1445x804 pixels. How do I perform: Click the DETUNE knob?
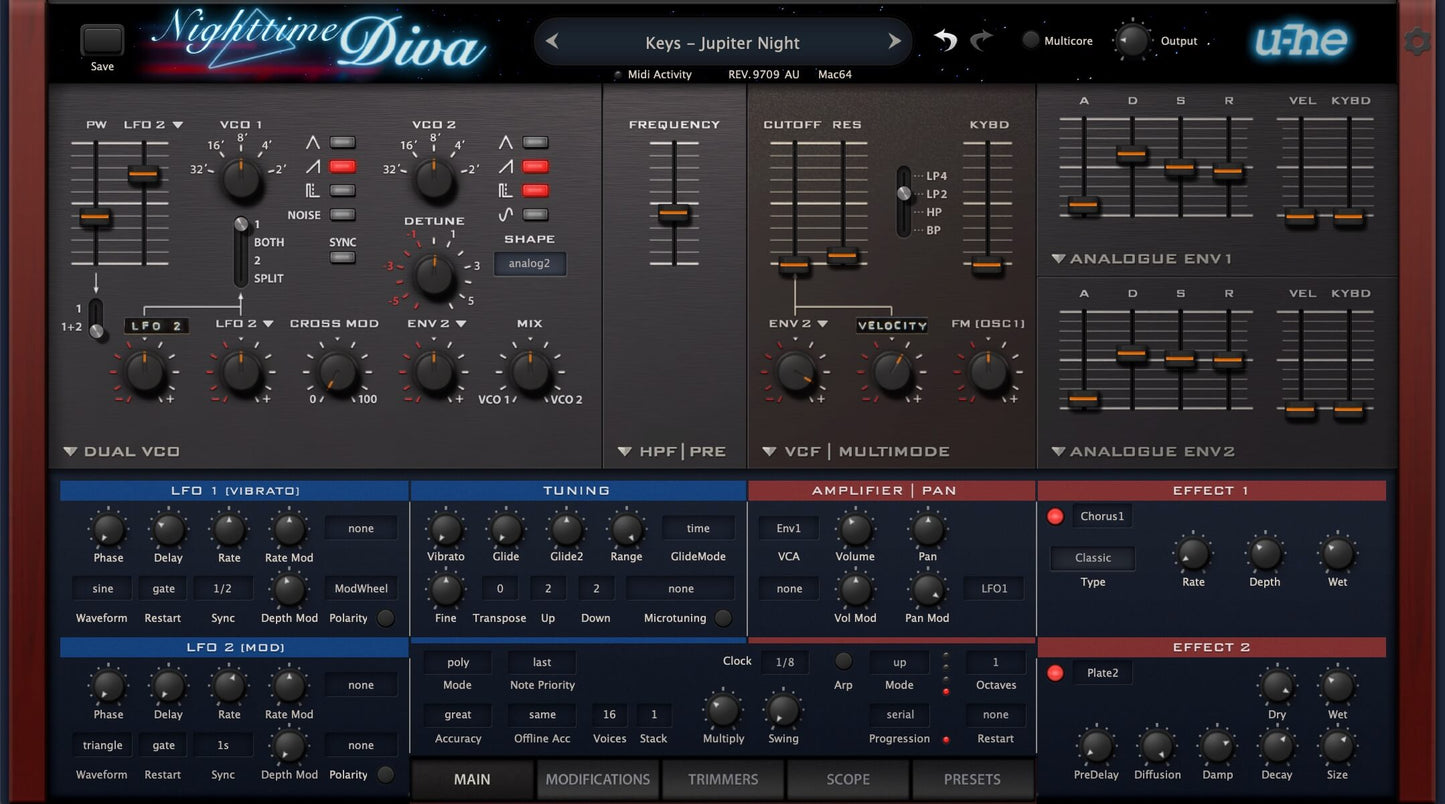pos(434,276)
